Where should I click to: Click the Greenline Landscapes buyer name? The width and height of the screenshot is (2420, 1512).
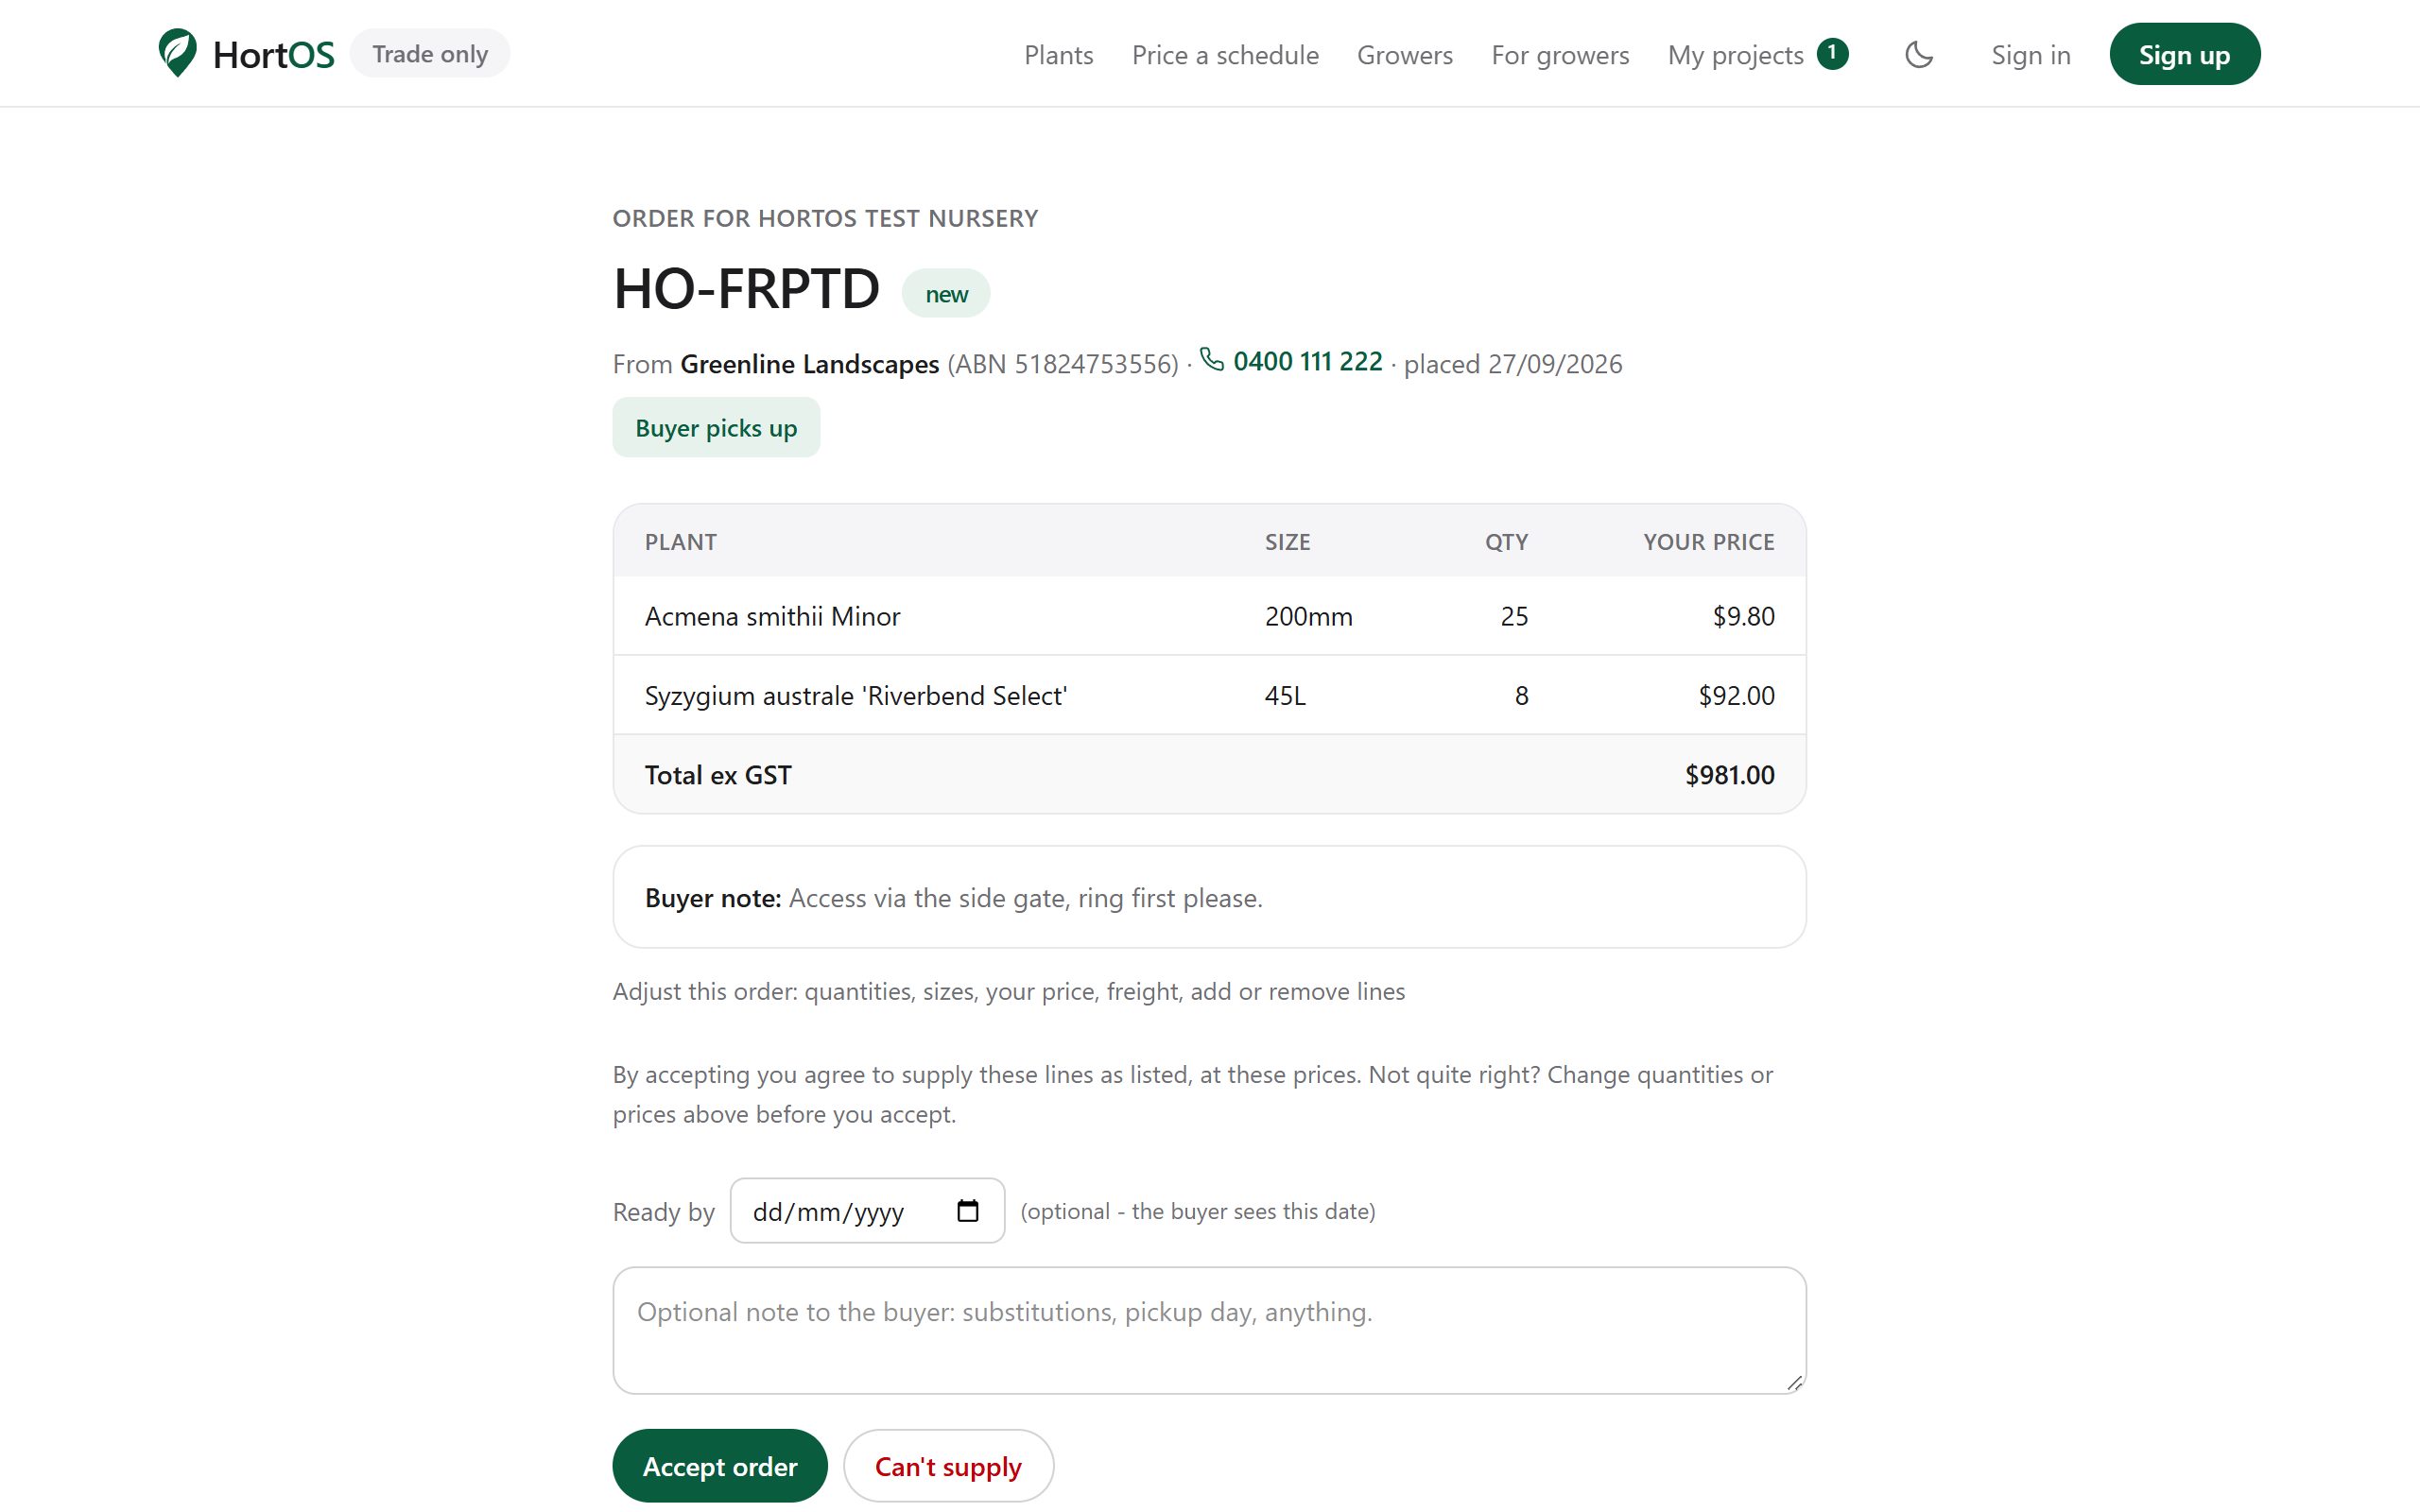809,363
